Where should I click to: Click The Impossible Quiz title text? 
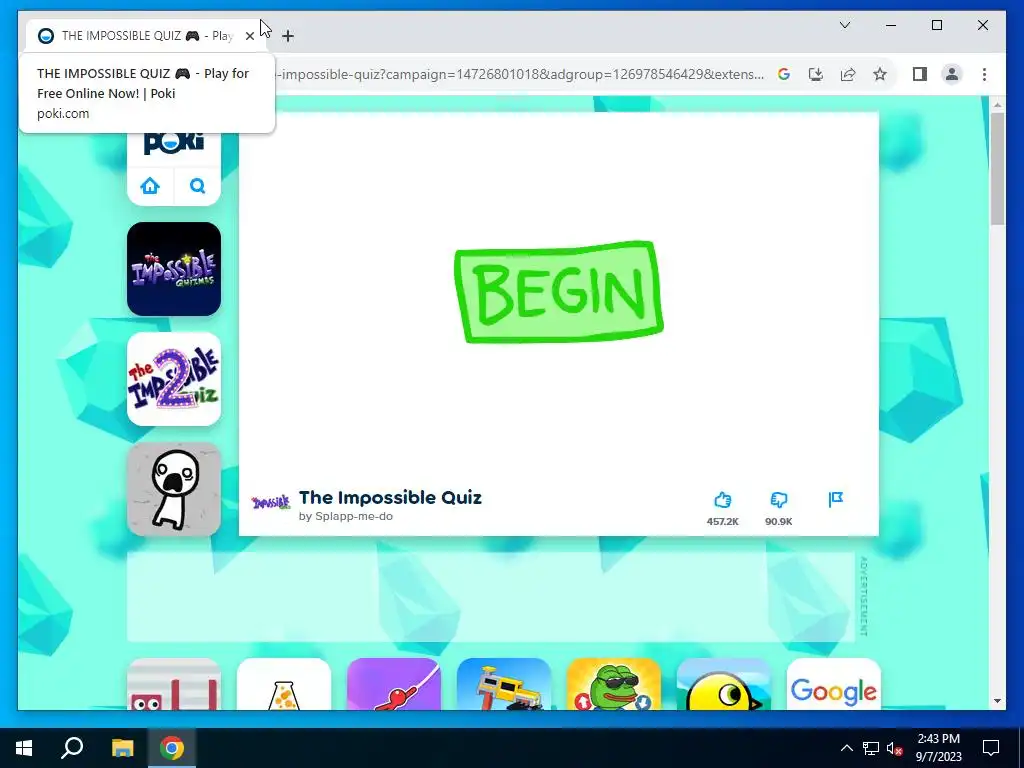tap(390, 498)
